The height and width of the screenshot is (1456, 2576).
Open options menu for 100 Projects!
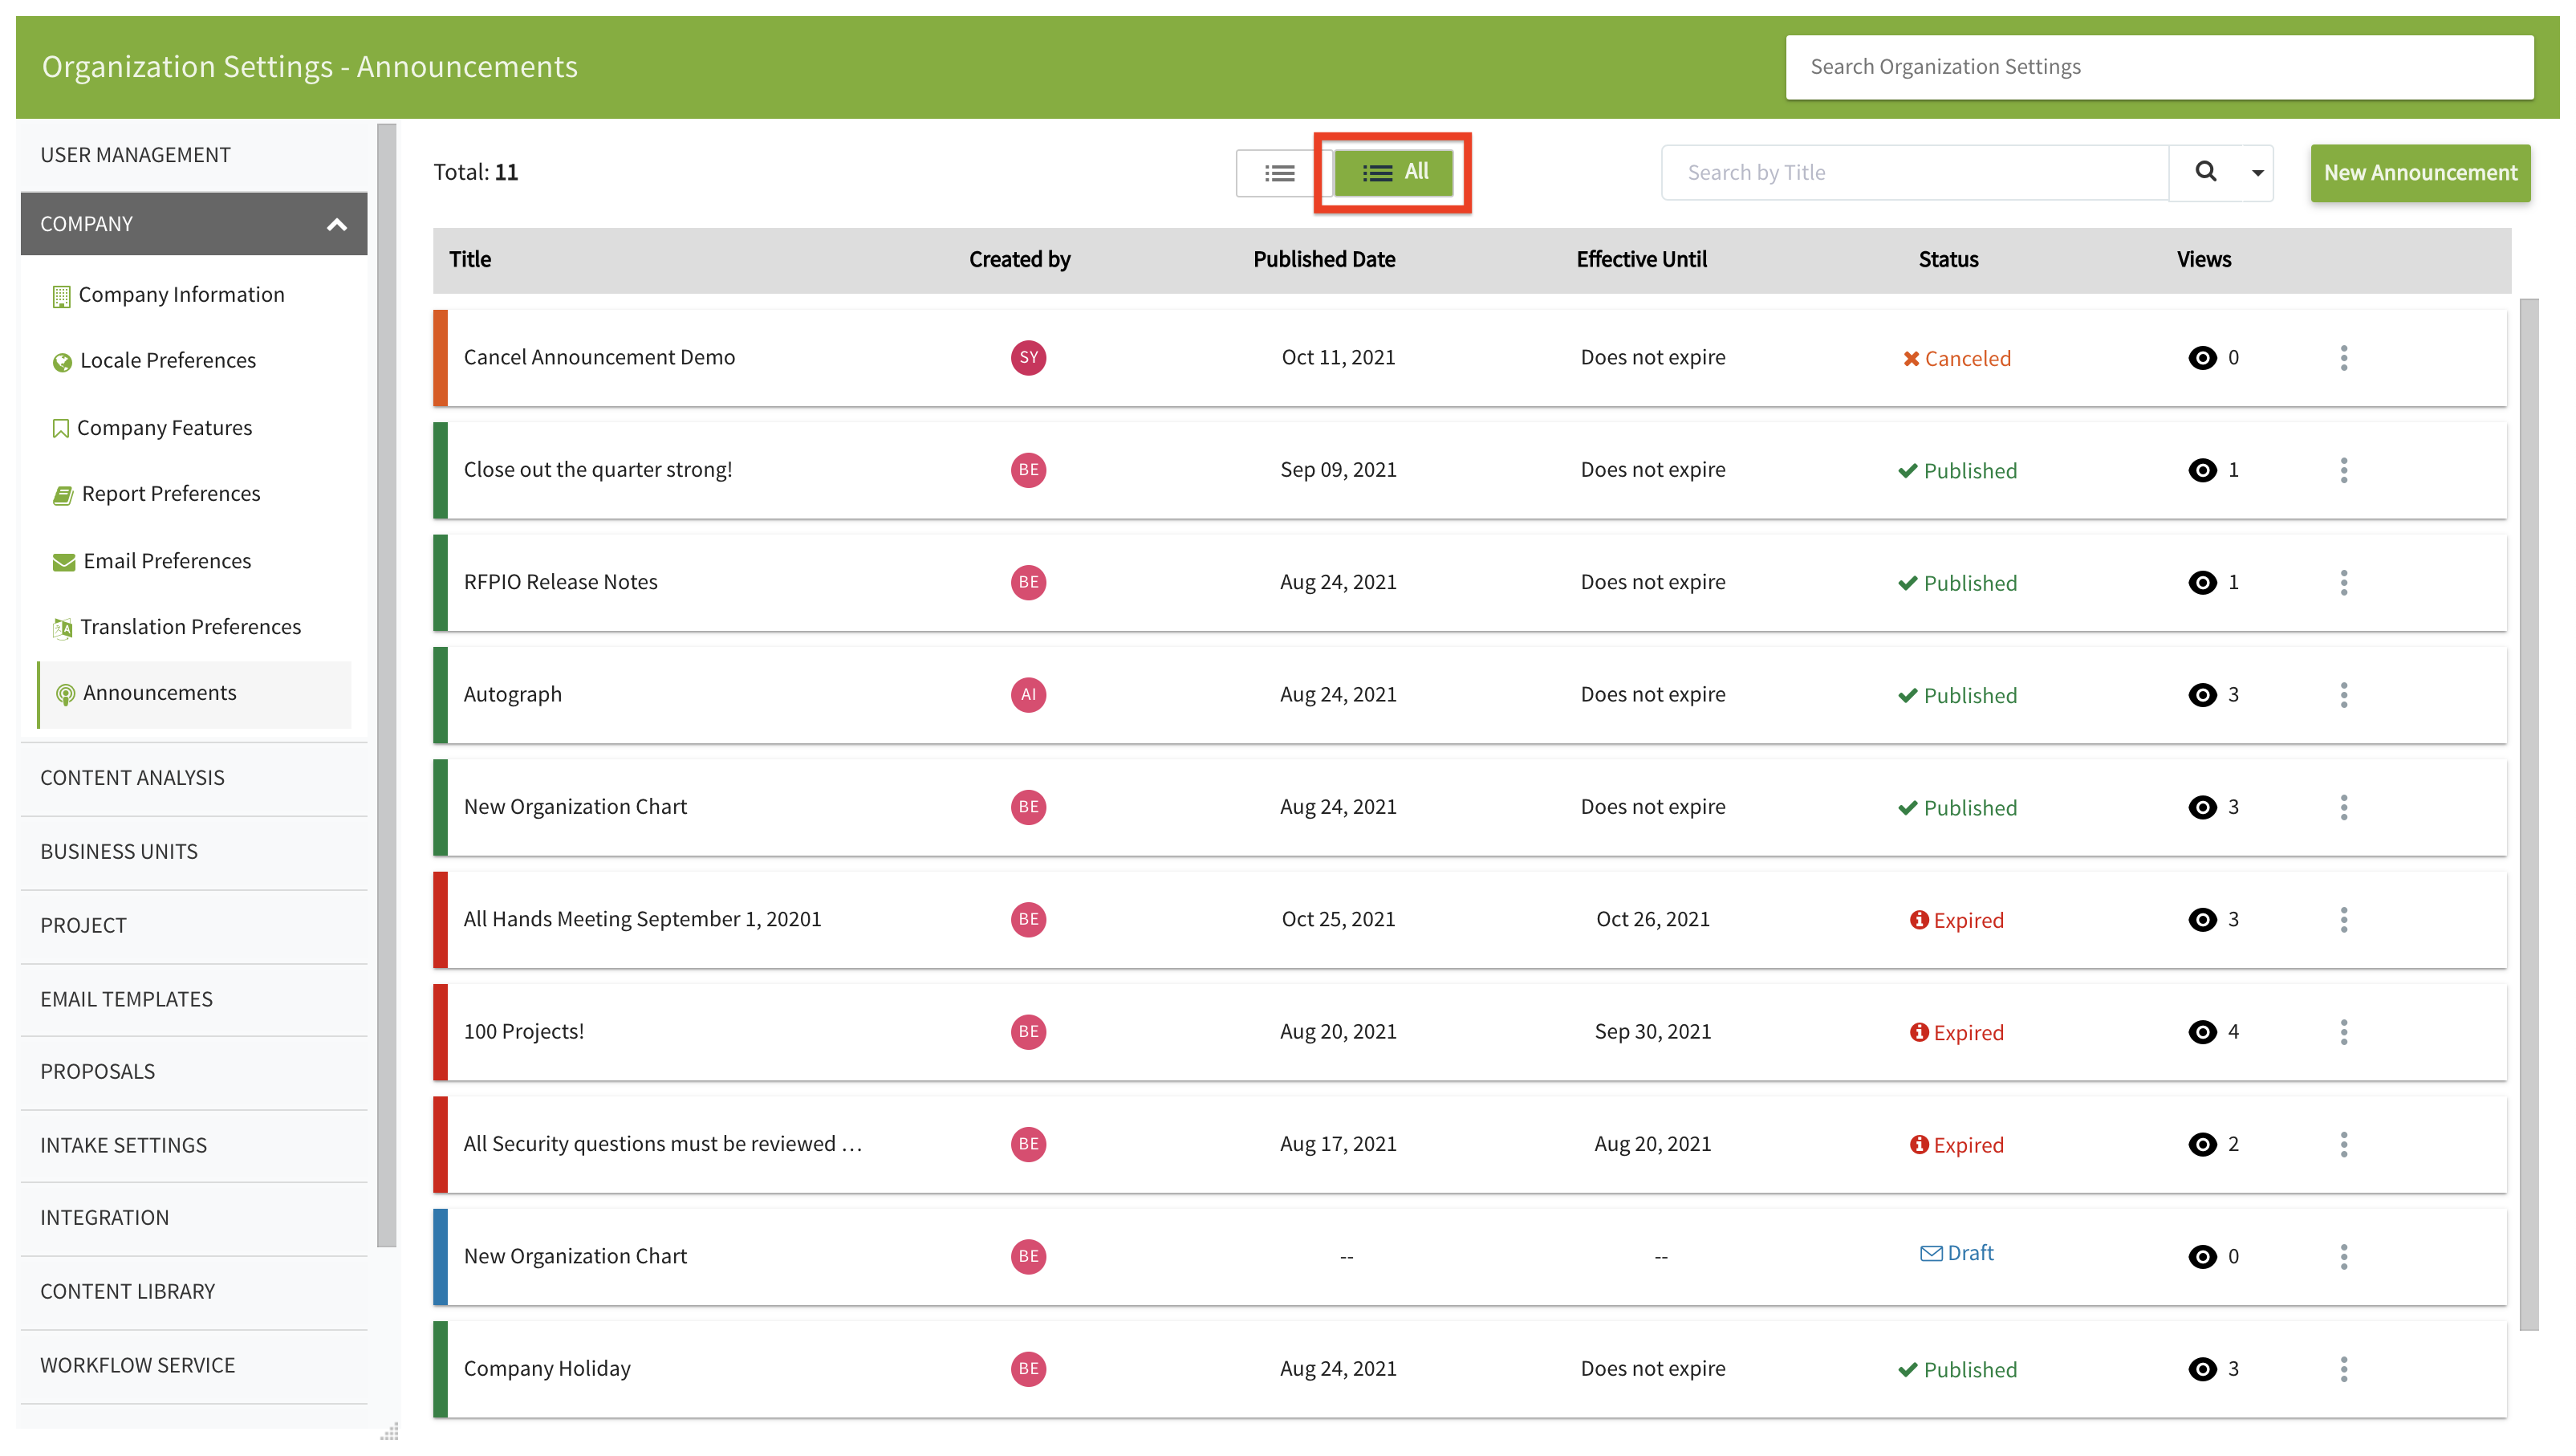2343,1031
